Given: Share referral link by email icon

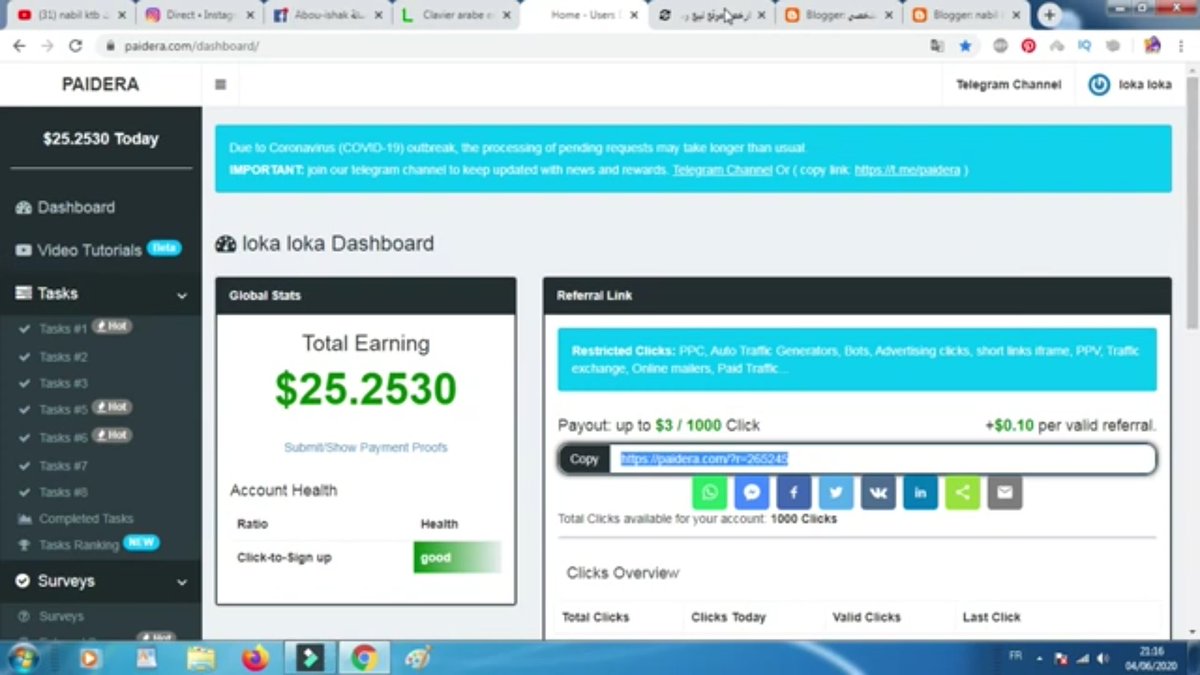Looking at the screenshot, I should pos(1004,492).
